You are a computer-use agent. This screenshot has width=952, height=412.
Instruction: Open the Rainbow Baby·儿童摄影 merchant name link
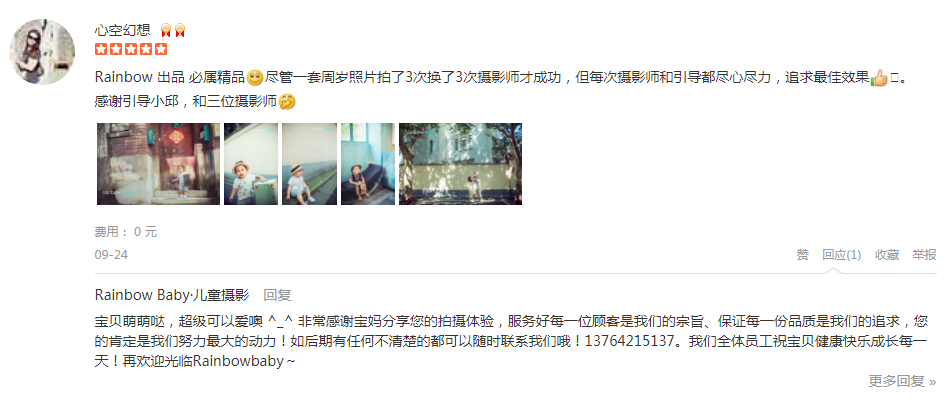coord(172,295)
